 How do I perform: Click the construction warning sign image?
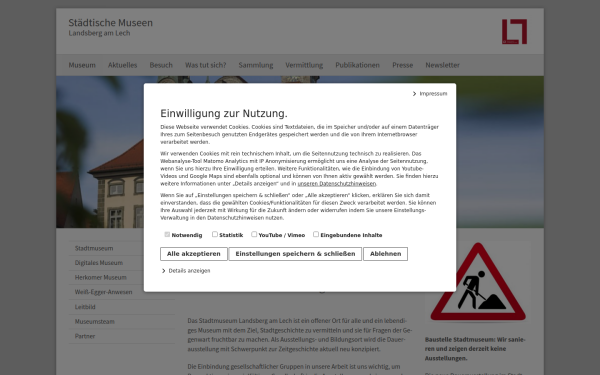tap(478, 282)
